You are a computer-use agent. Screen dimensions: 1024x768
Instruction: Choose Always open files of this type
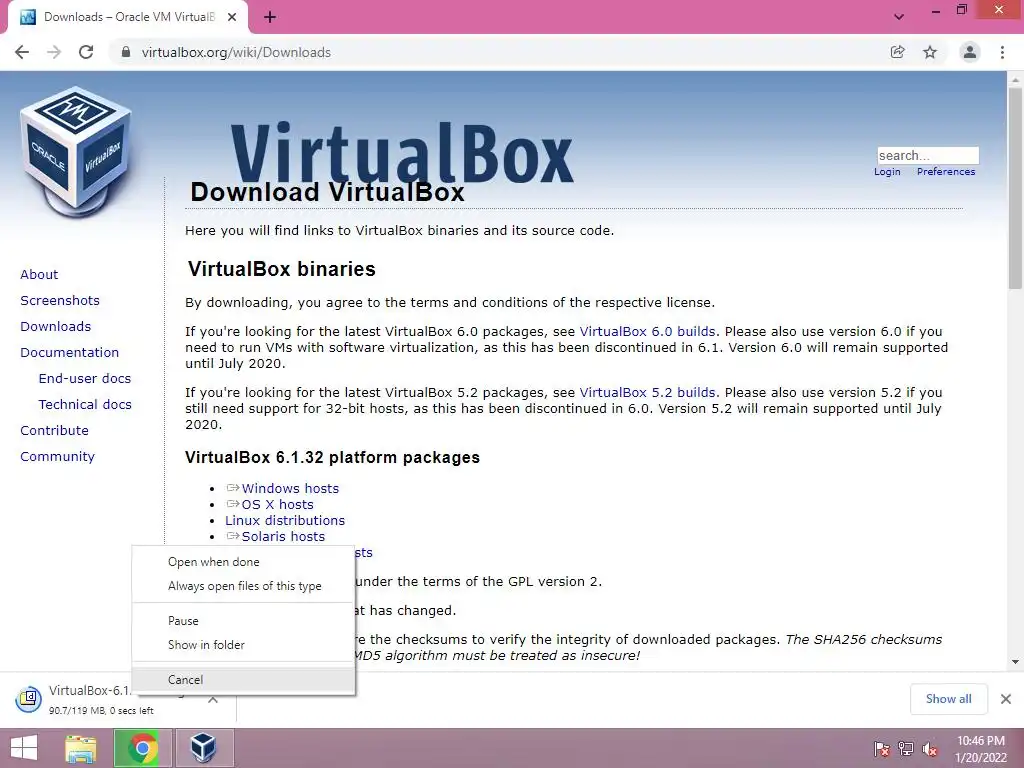[244, 586]
